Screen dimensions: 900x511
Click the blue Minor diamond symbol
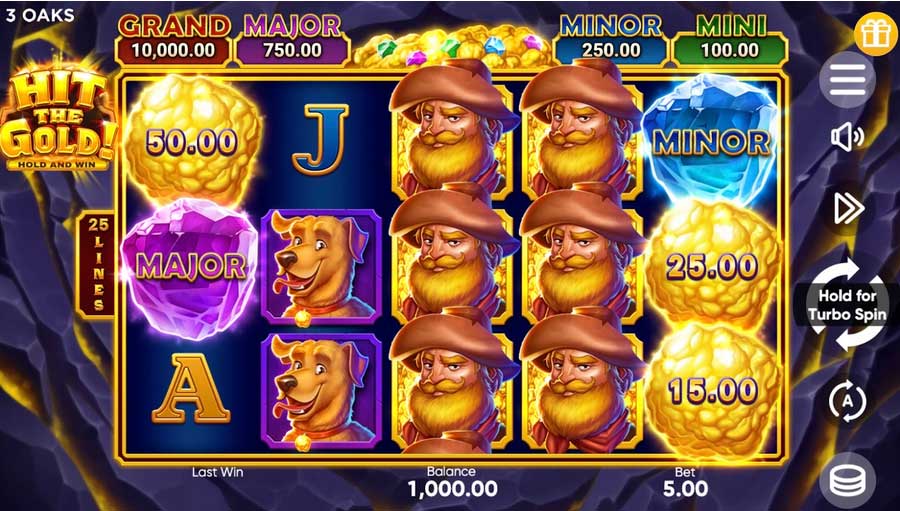[712, 142]
